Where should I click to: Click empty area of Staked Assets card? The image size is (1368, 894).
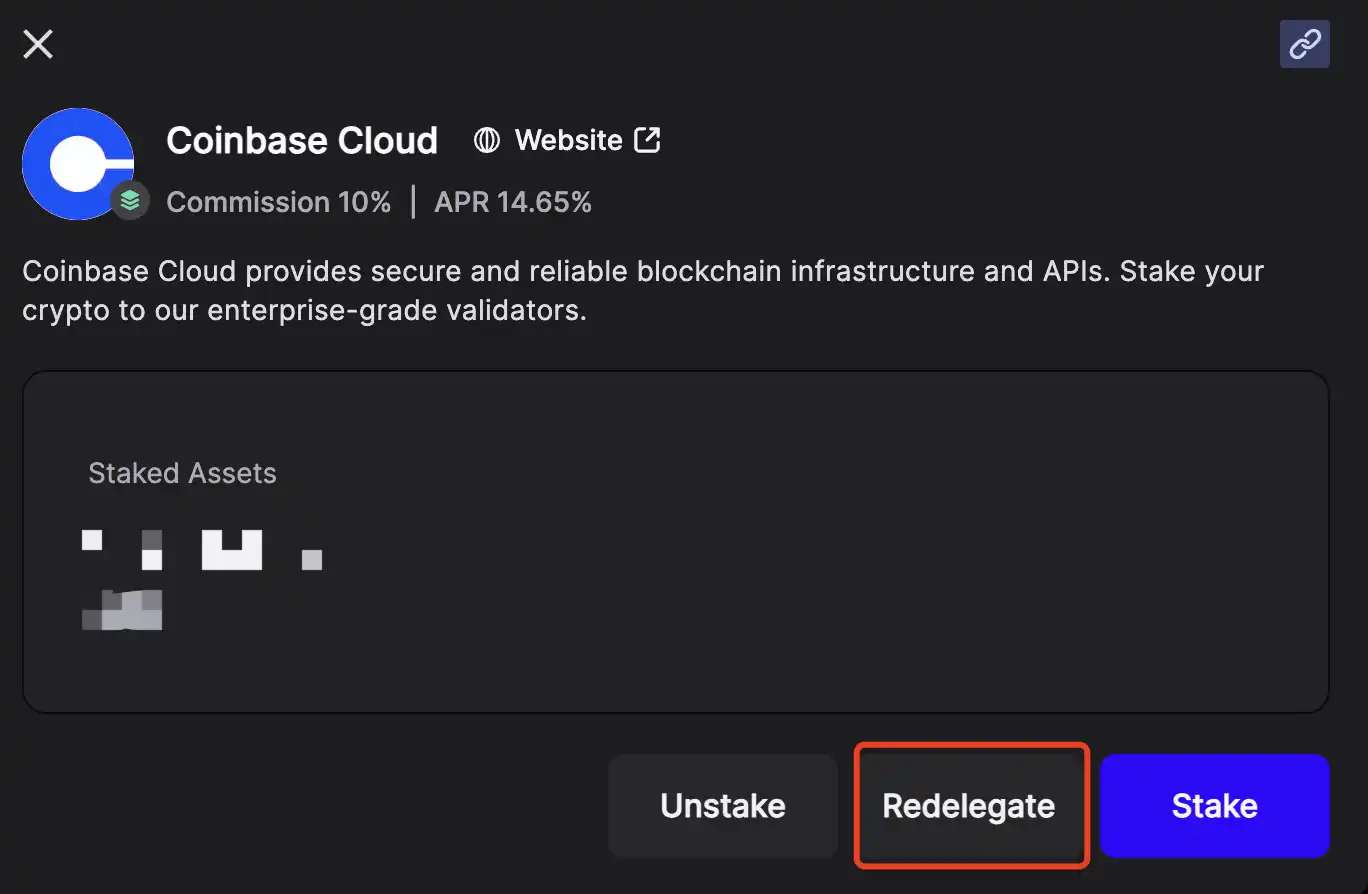pyautogui.click(x=800, y=600)
